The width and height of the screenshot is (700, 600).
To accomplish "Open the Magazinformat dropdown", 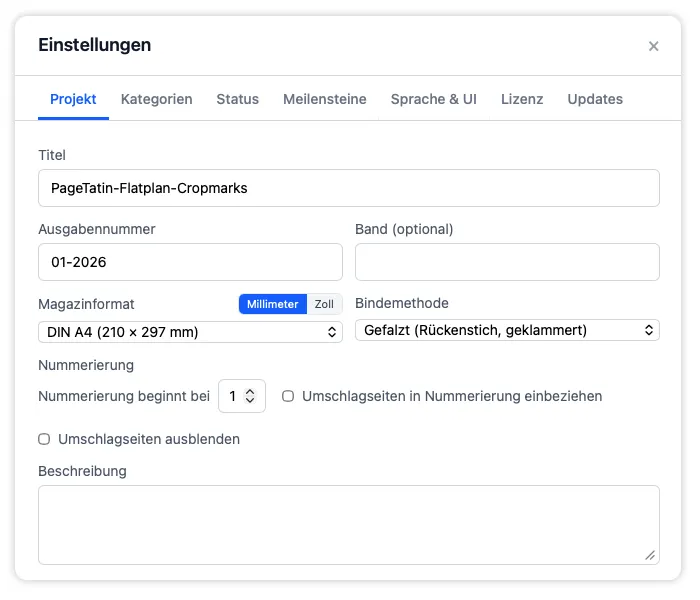I will coord(190,332).
